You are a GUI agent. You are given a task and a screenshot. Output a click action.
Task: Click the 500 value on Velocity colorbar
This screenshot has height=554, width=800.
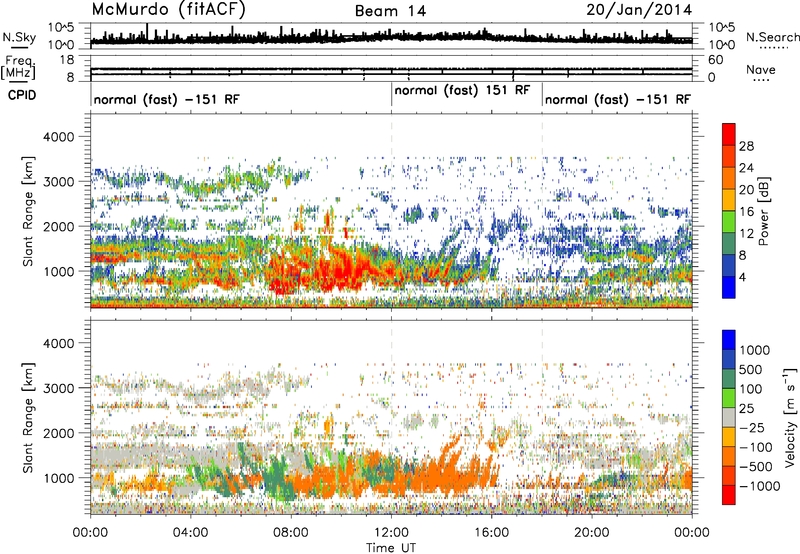click(x=750, y=370)
